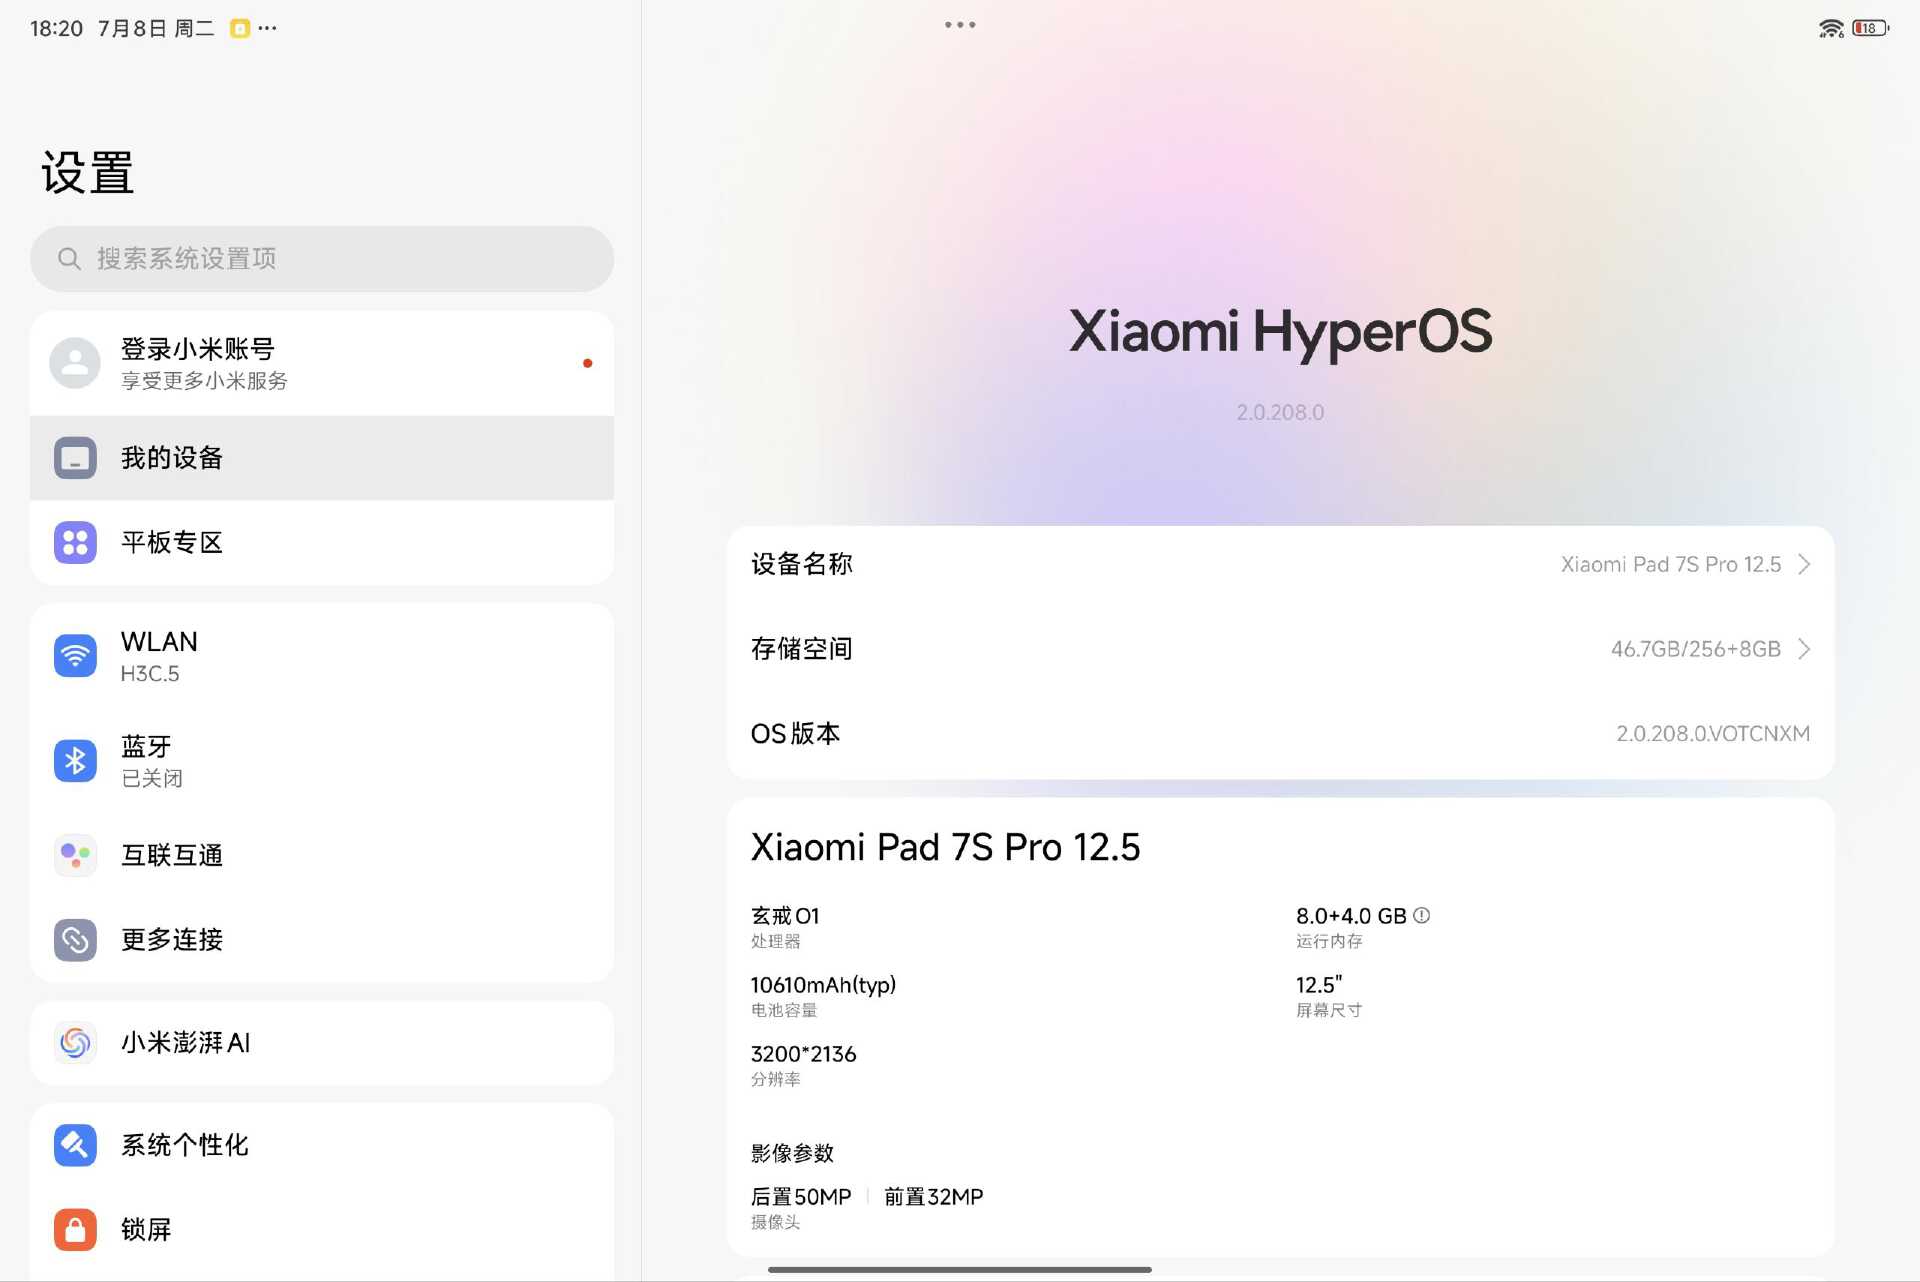The image size is (1920, 1282).
Task: Click Bluetooth status 已关闭
Action: (x=152, y=778)
